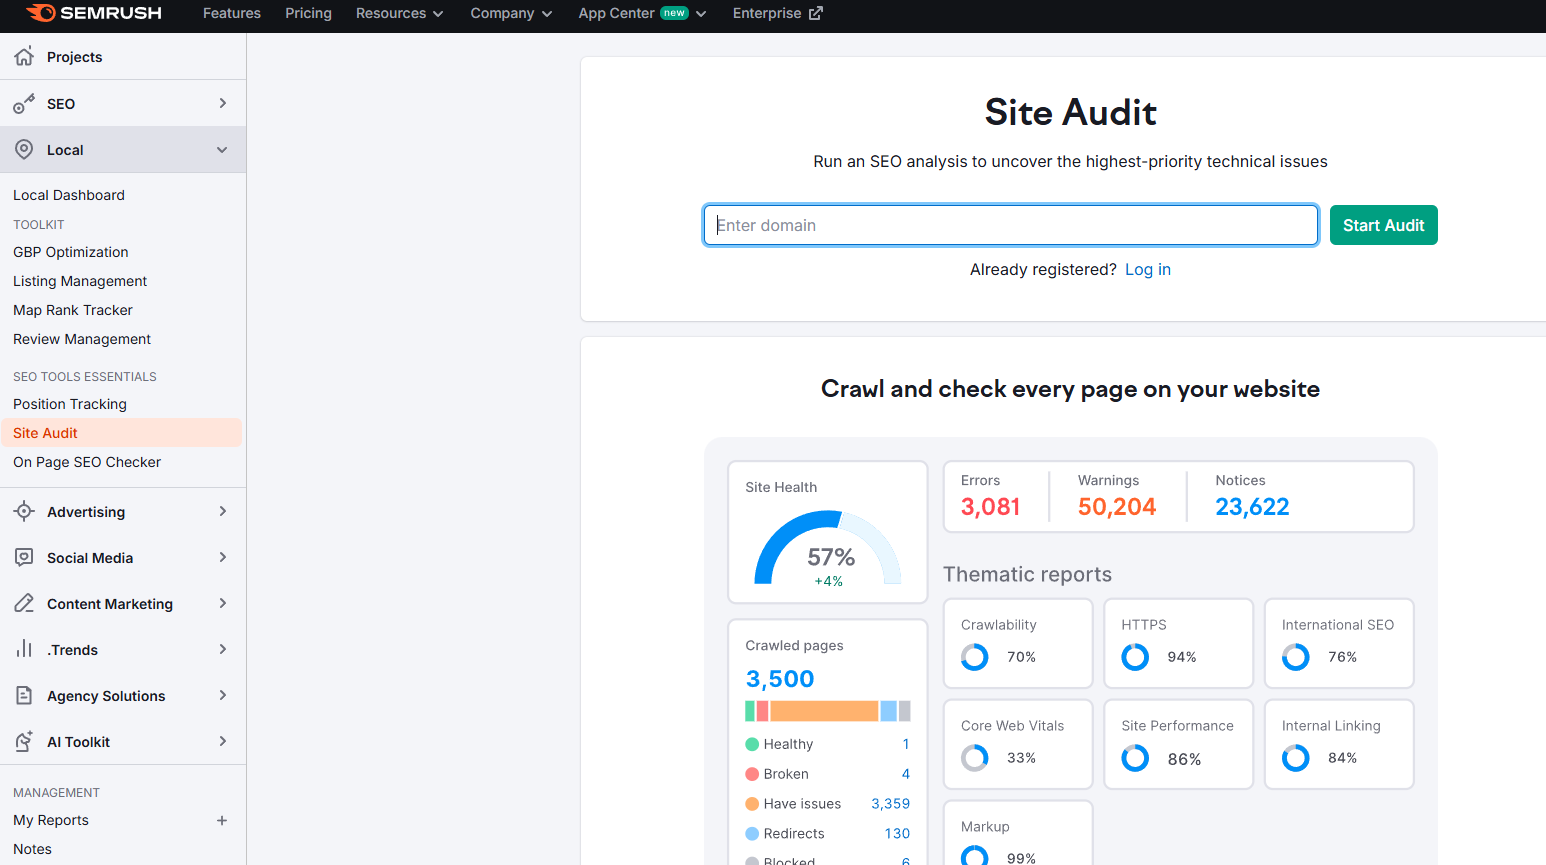Open Listing Management tool
The height and width of the screenshot is (865, 1546).
(80, 281)
